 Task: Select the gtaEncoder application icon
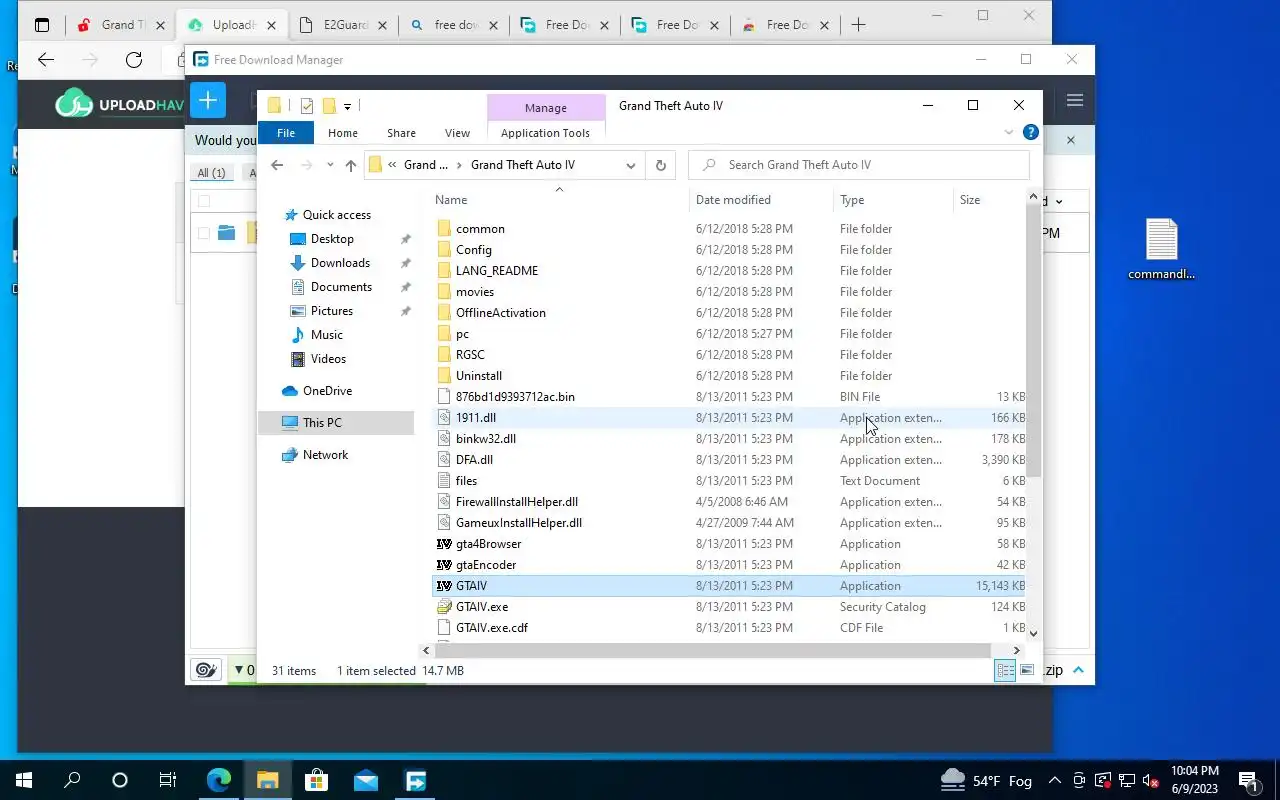(x=445, y=565)
